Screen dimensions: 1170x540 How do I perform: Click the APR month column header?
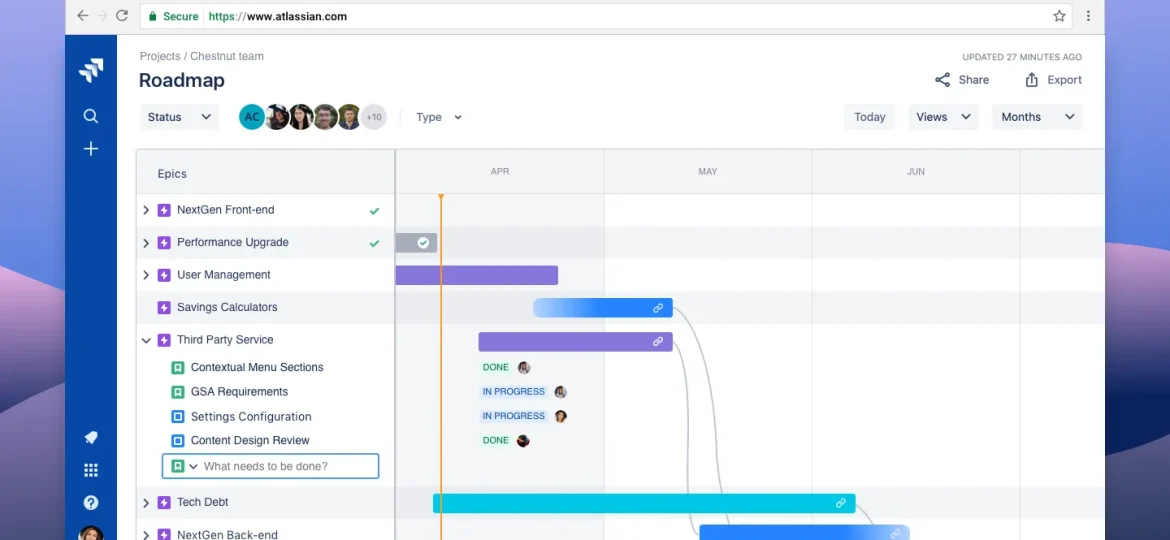(500, 172)
